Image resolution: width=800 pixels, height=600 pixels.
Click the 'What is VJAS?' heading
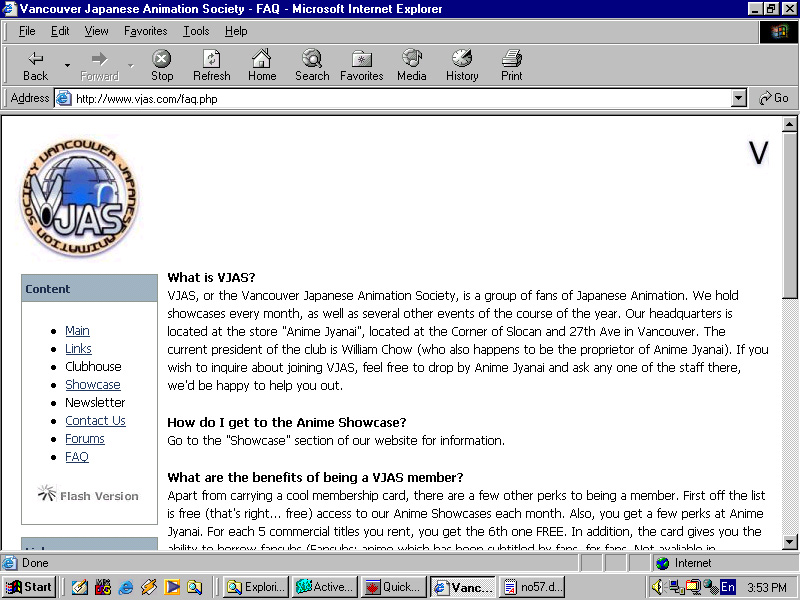(x=211, y=278)
